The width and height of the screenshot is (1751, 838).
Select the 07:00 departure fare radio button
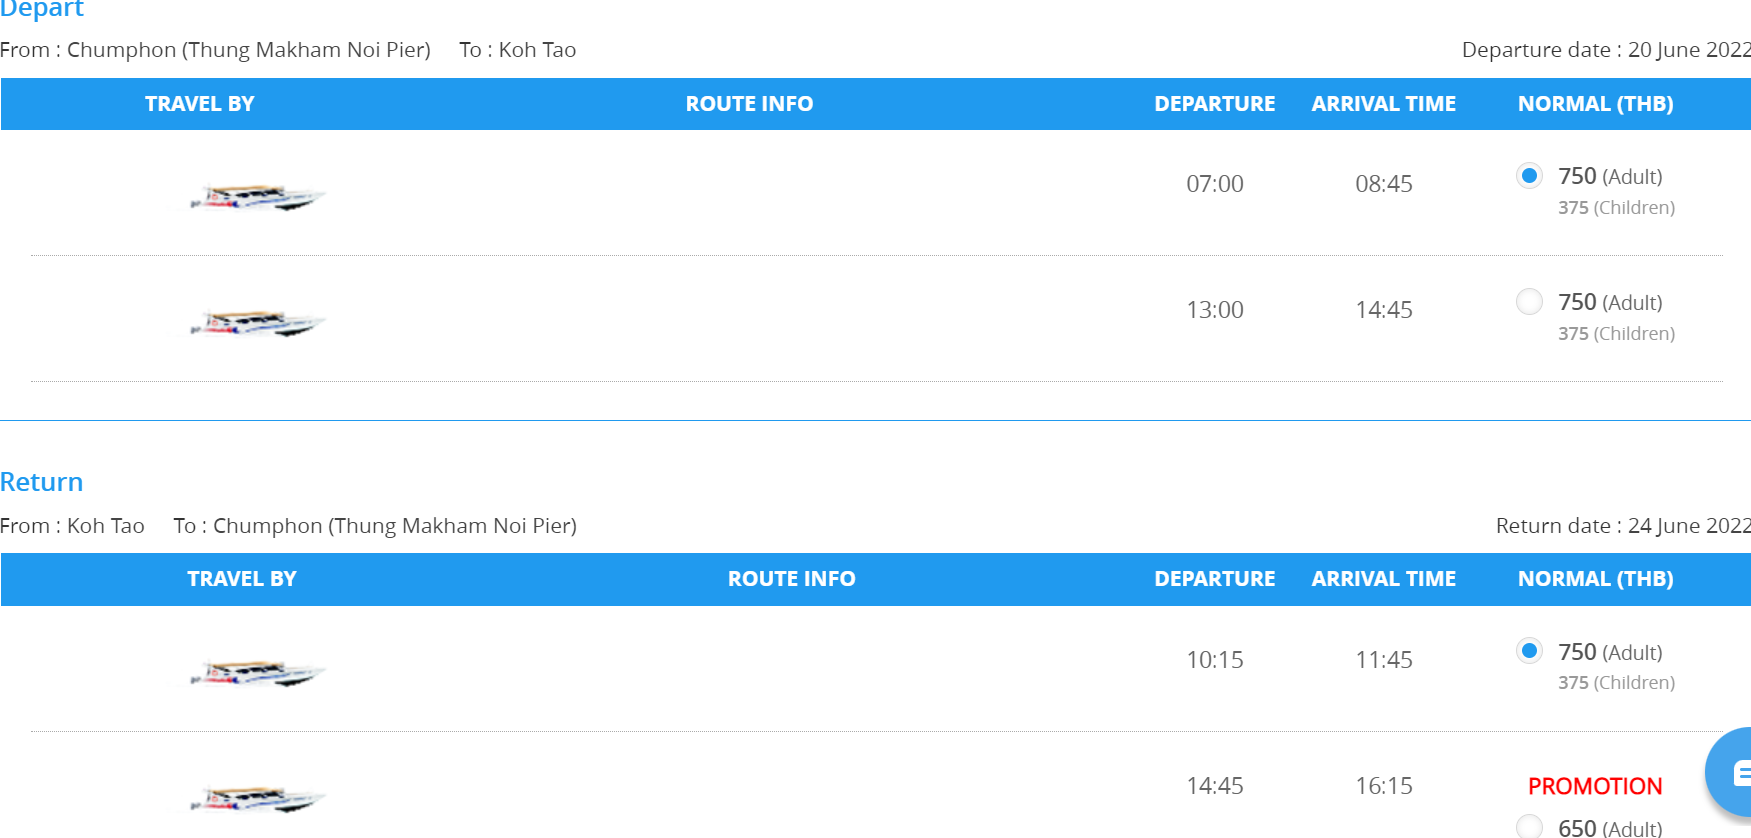point(1529,176)
